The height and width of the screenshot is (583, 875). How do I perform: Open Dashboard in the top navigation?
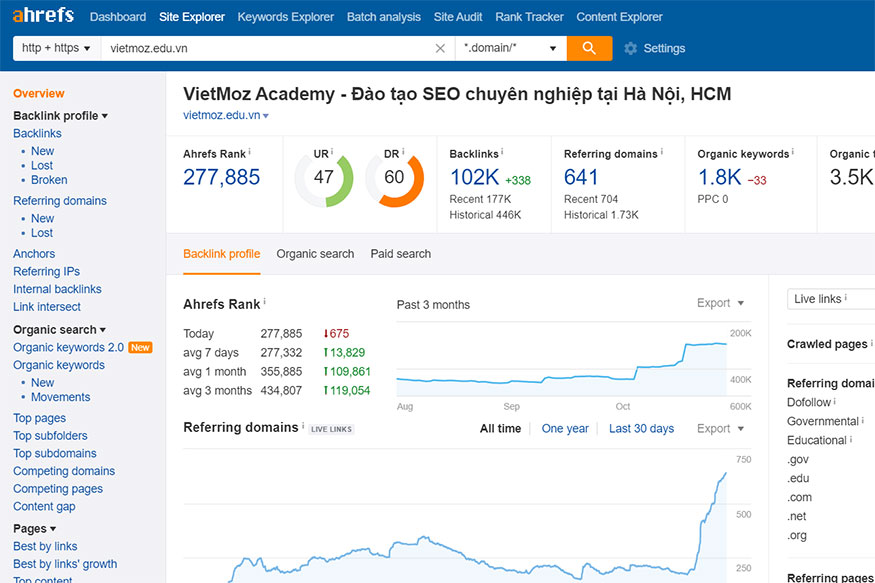click(118, 17)
